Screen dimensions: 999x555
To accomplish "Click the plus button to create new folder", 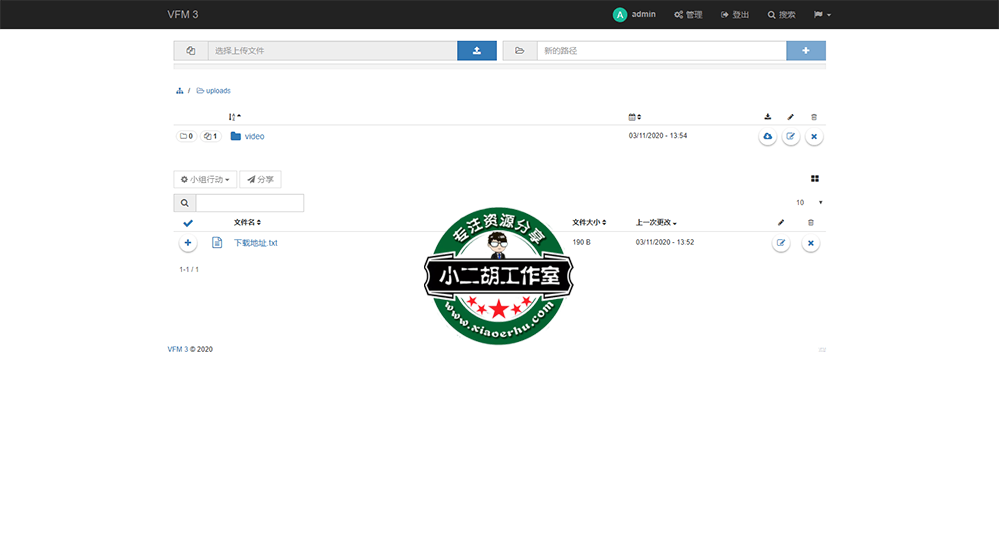I will tap(806, 50).
